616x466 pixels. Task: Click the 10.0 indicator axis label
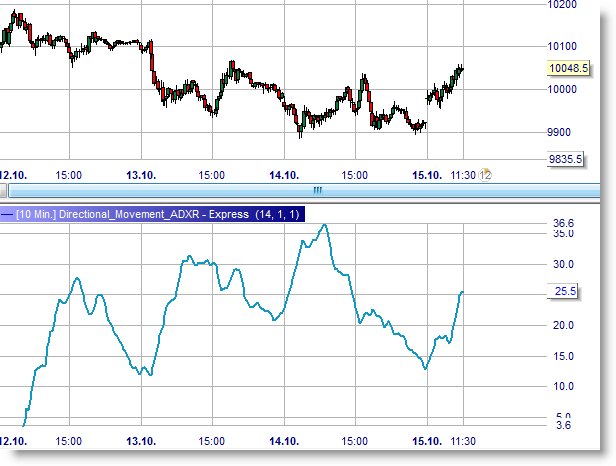tap(563, 387)
